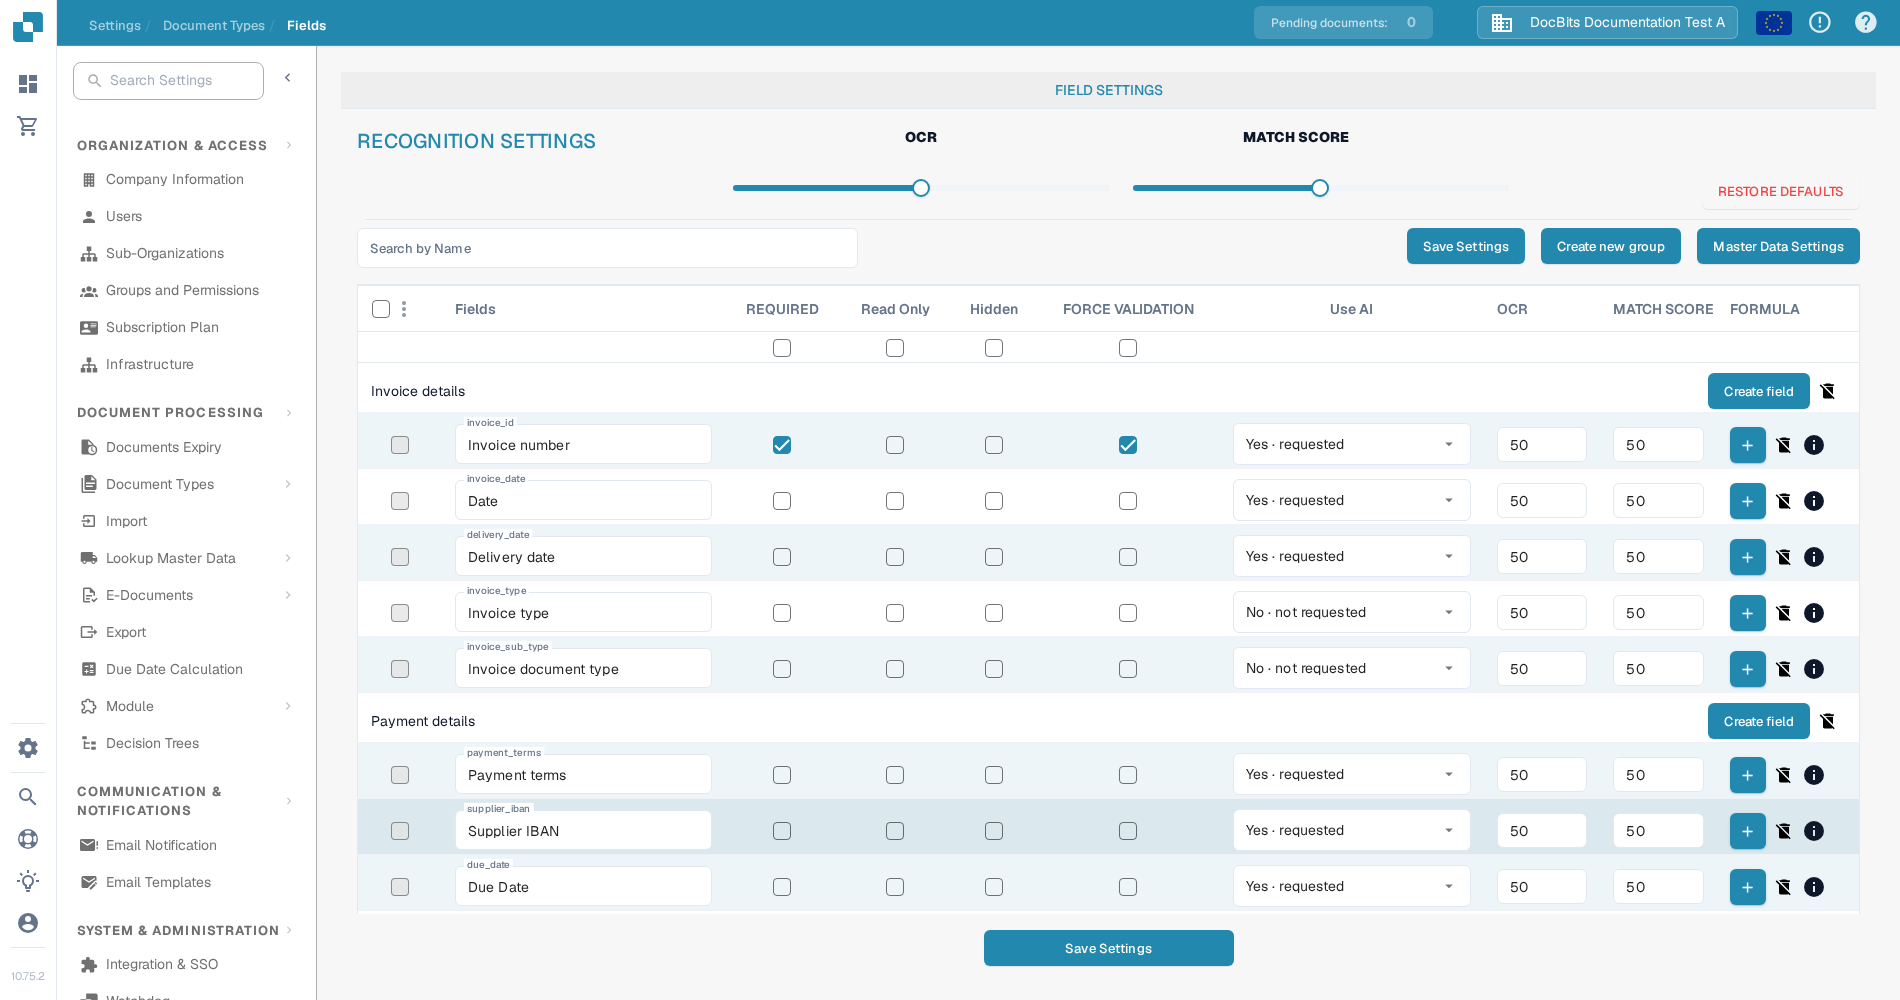Open Use AI dropdown for Invoice type
Viewport: 1900px width, 1000px height.
pyautogui.click(x=1351, y=612)
